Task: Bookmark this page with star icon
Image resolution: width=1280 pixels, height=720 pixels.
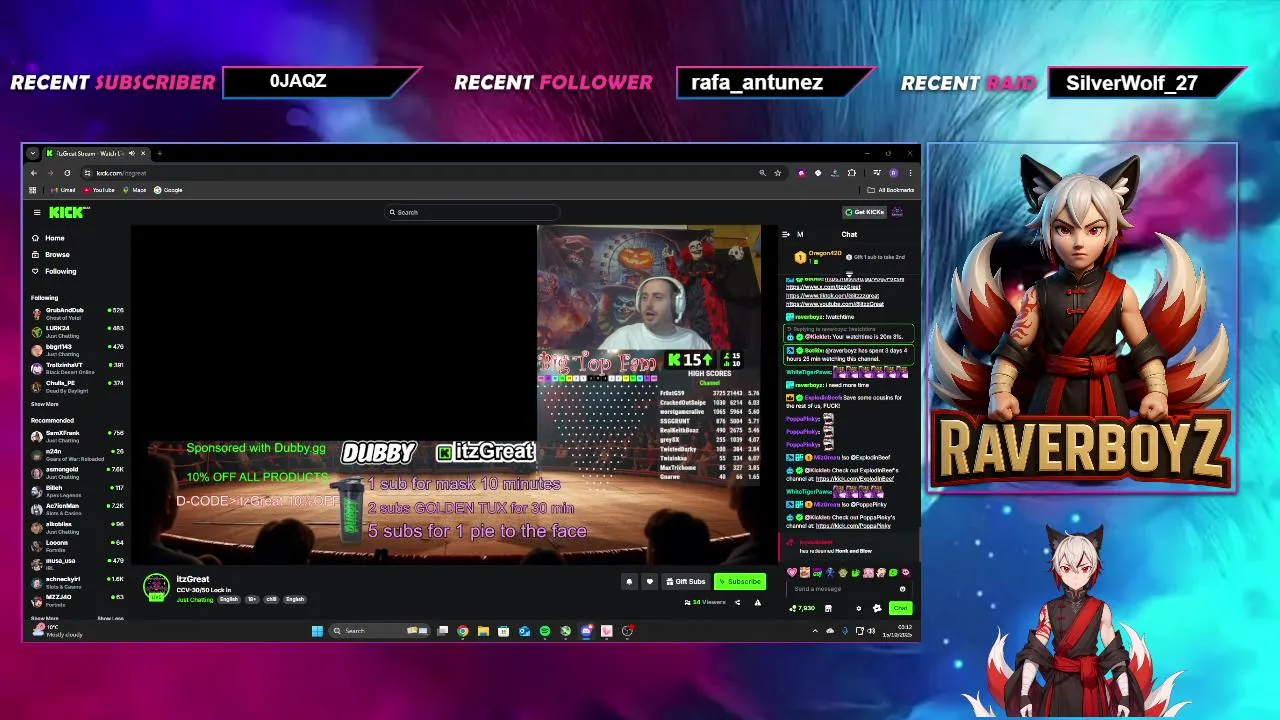Action: coord(777,173)
